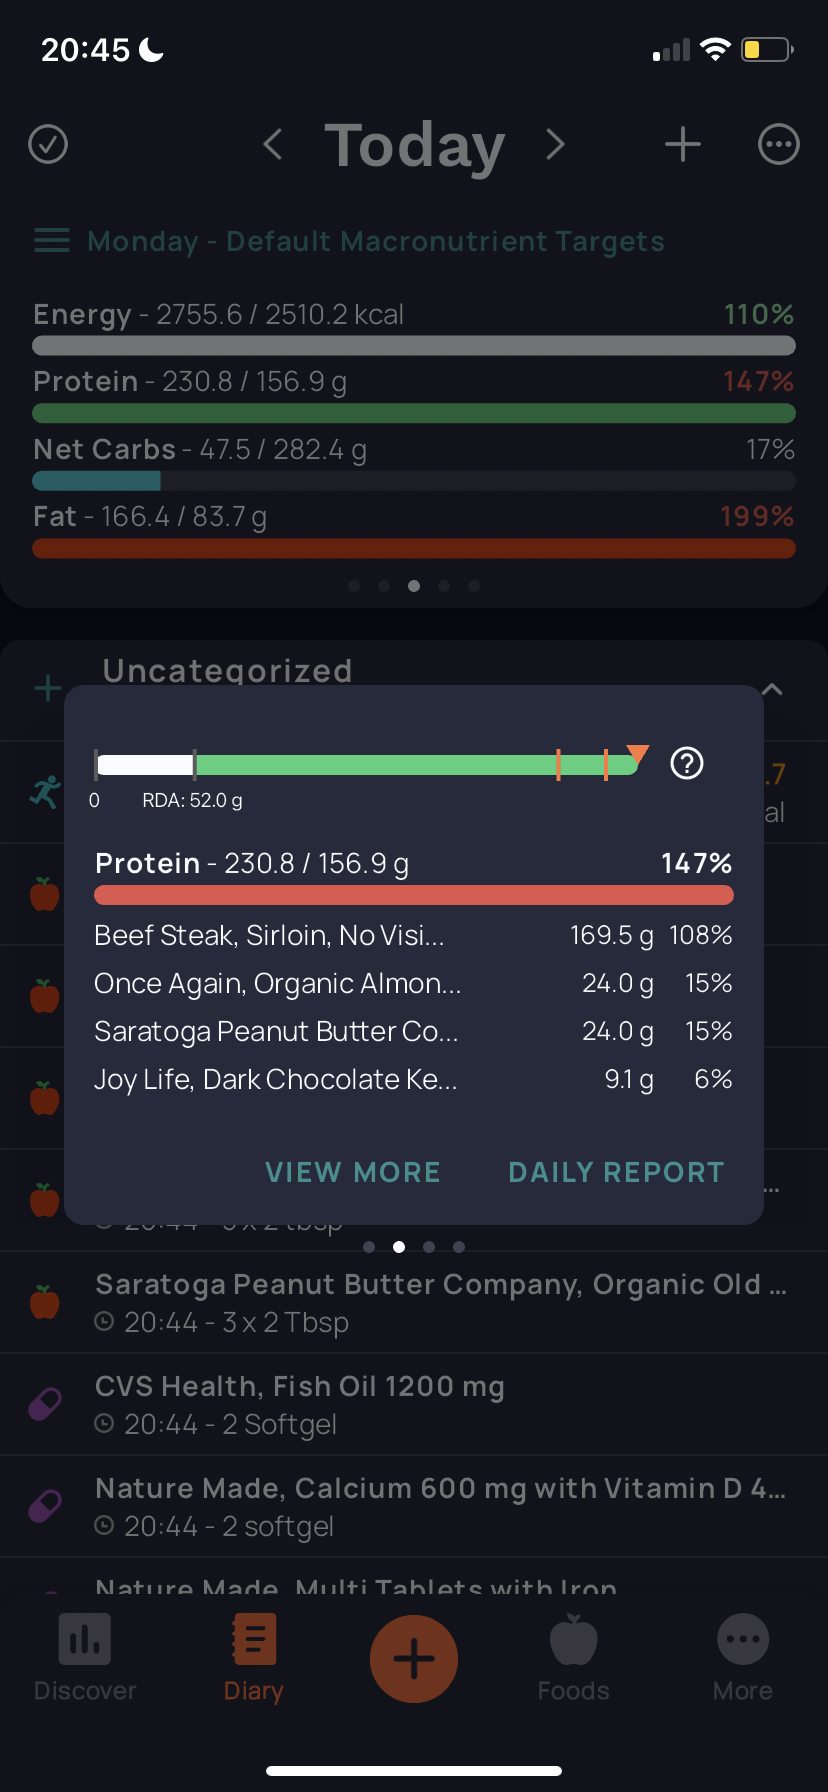
Task: Select Beef Steak Sirloin row in popup
Action: [414, 936]
